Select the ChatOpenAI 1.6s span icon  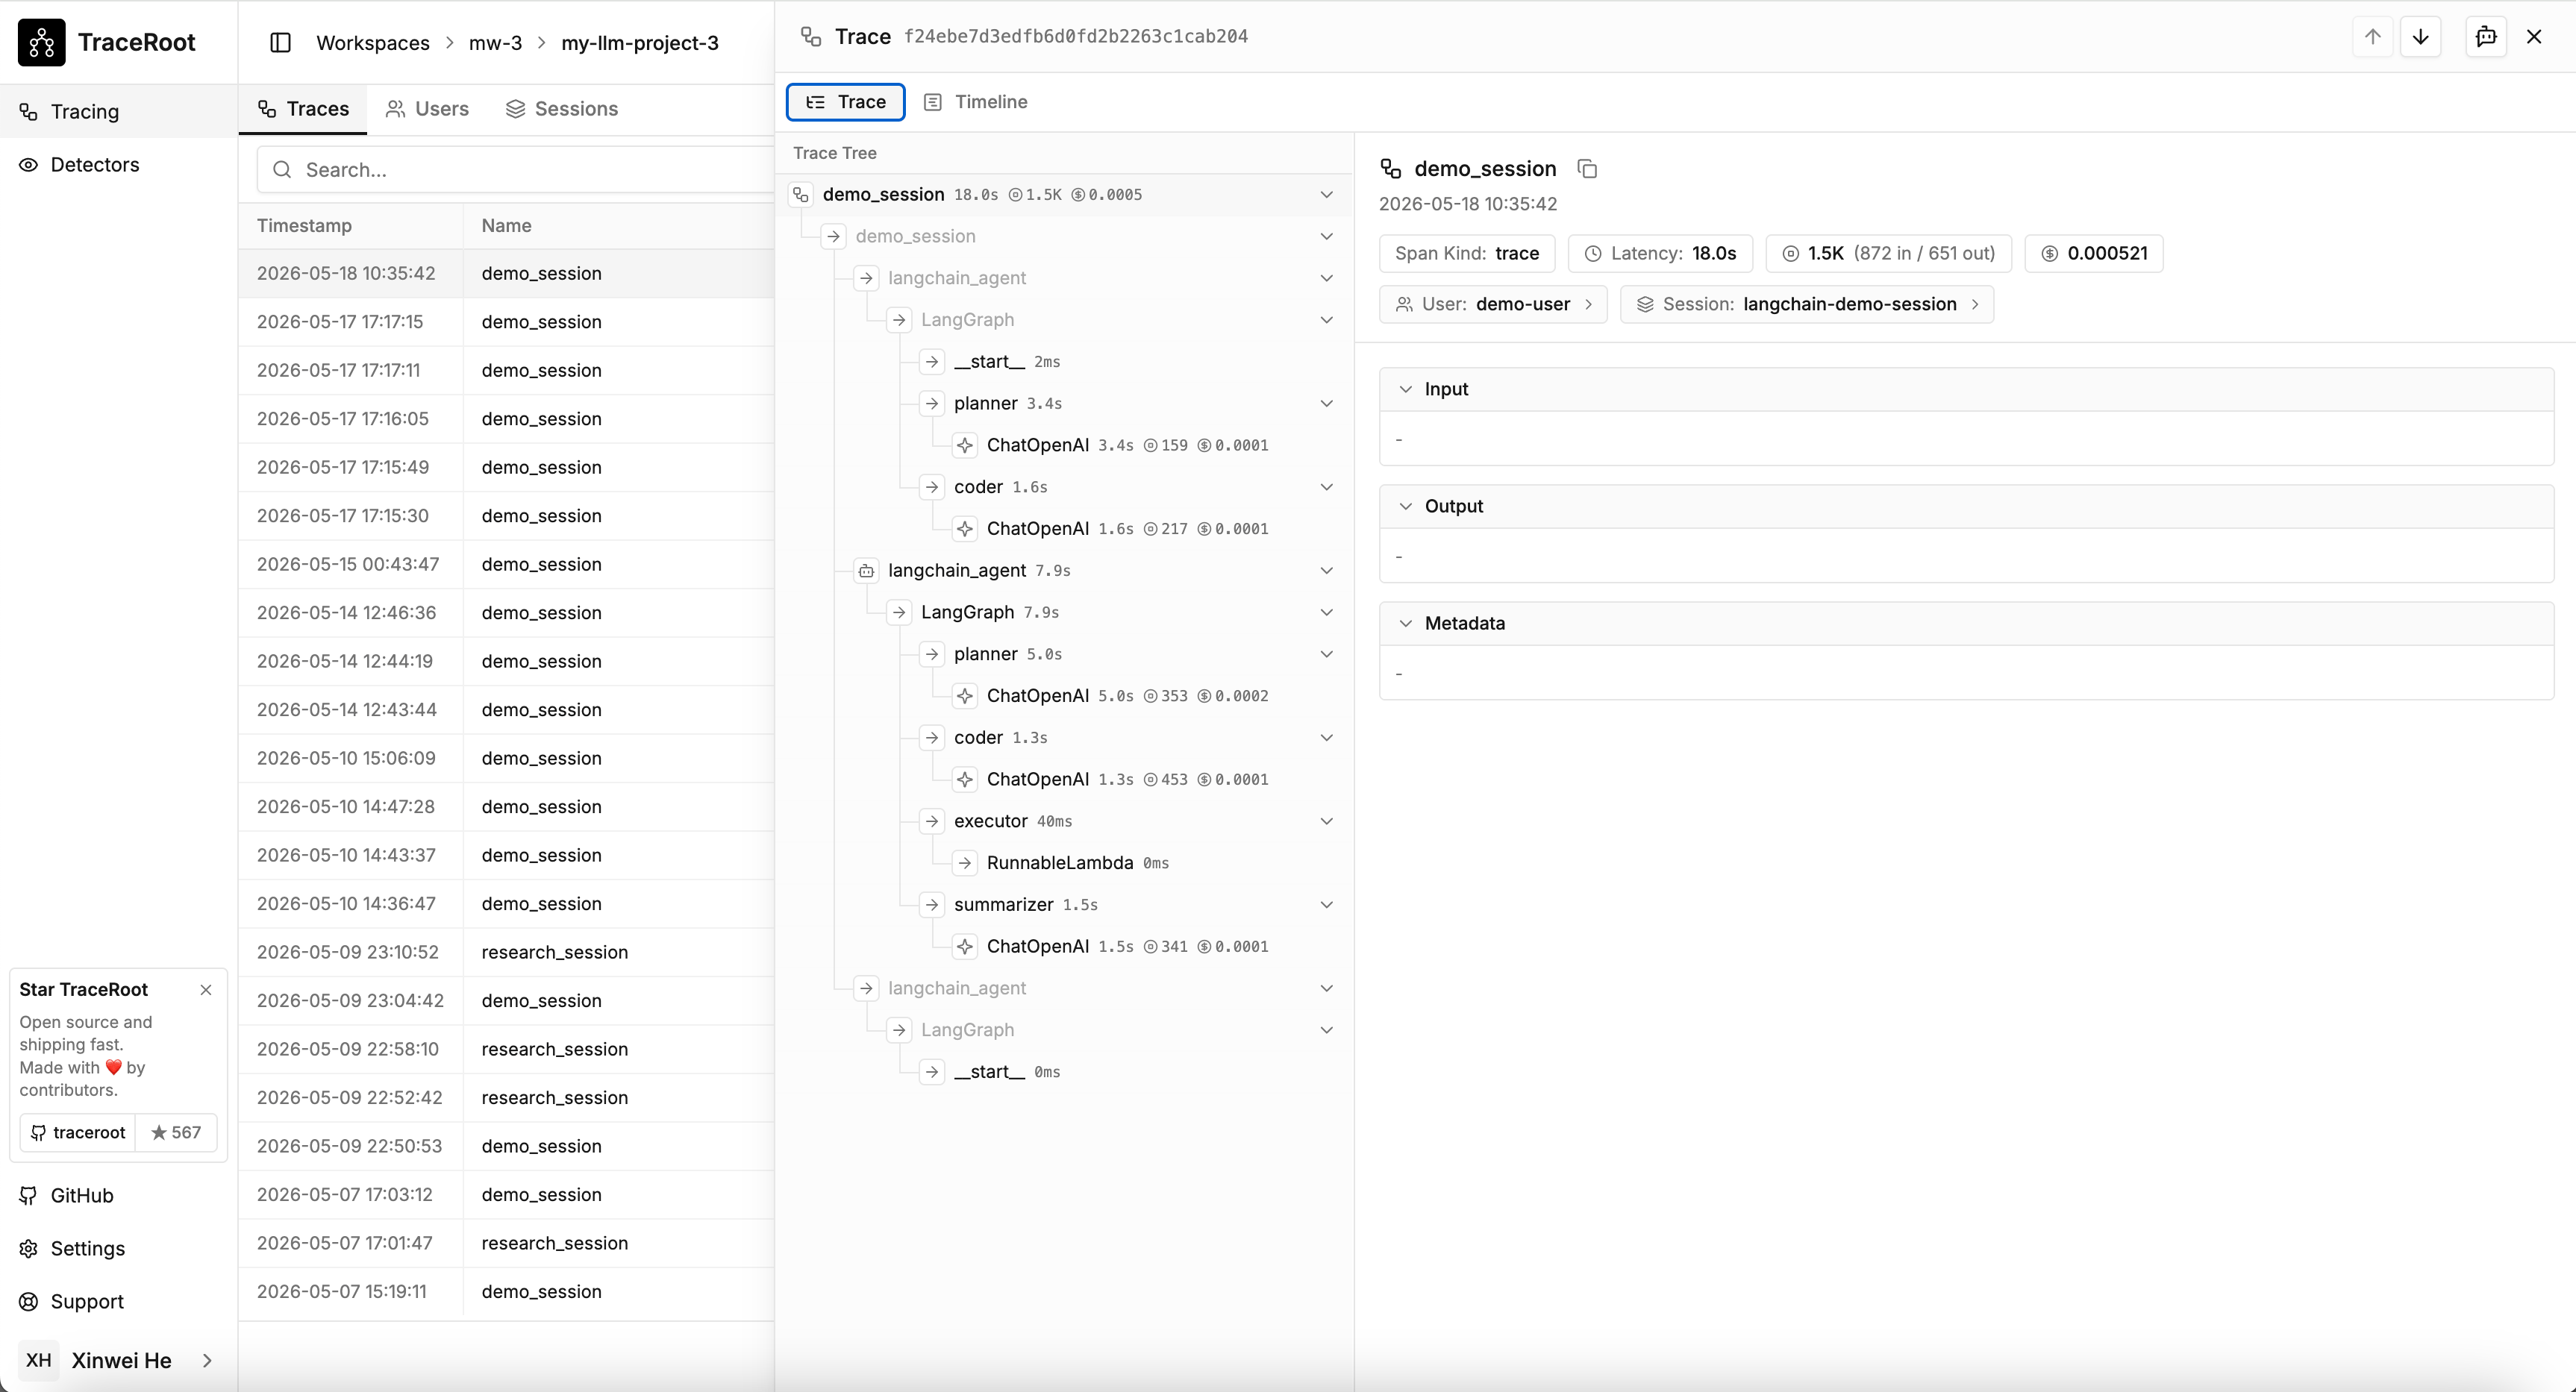click(x=965, y=528)
